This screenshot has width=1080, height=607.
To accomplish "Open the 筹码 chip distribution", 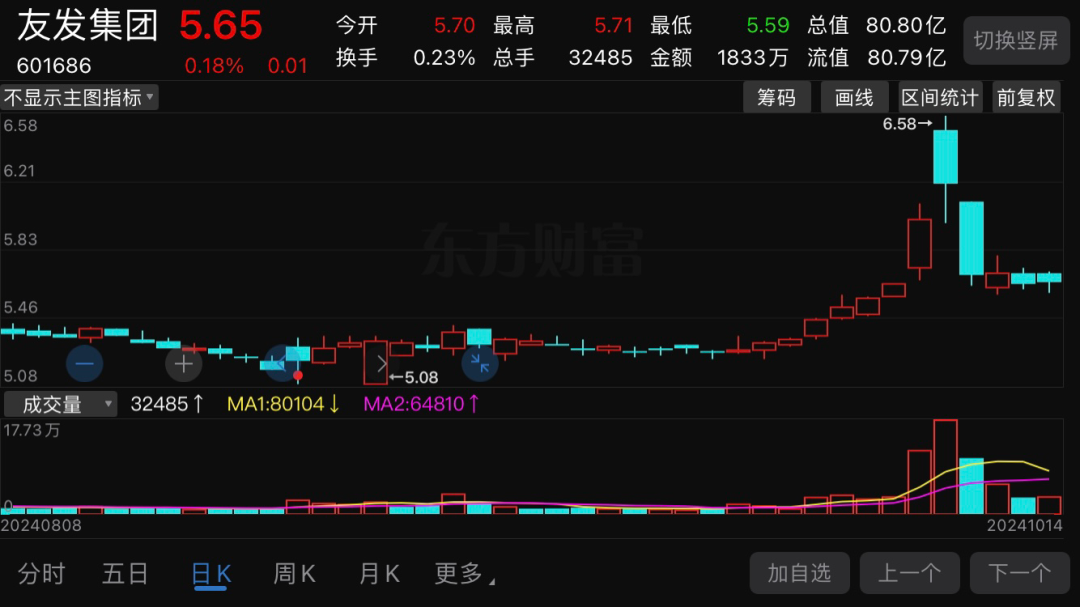I will coord(776,98).
